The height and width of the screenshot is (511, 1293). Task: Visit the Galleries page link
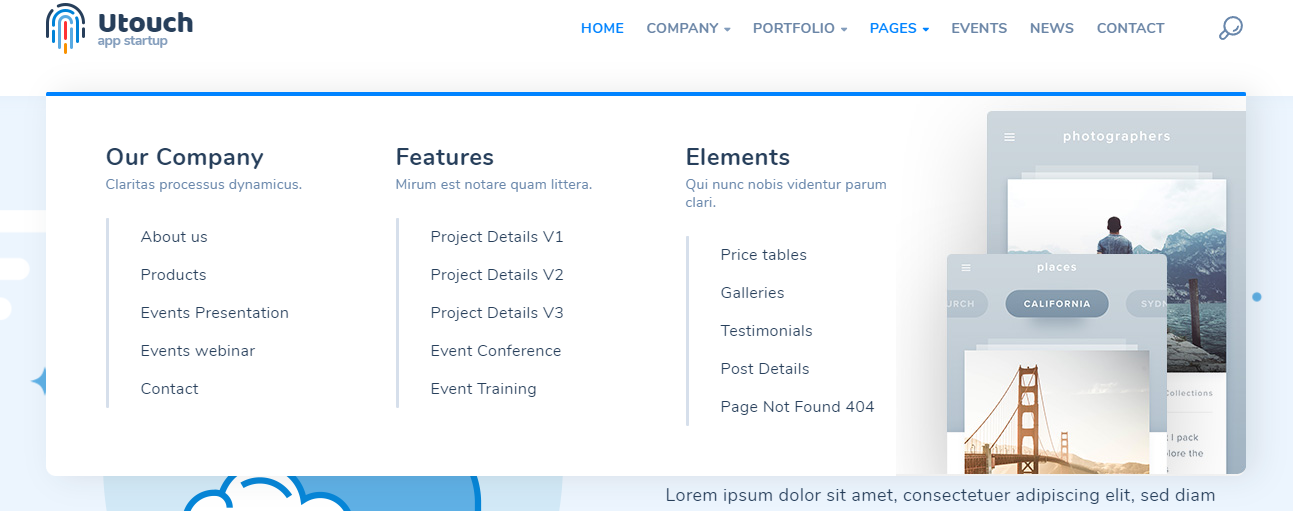coord(752,293)
